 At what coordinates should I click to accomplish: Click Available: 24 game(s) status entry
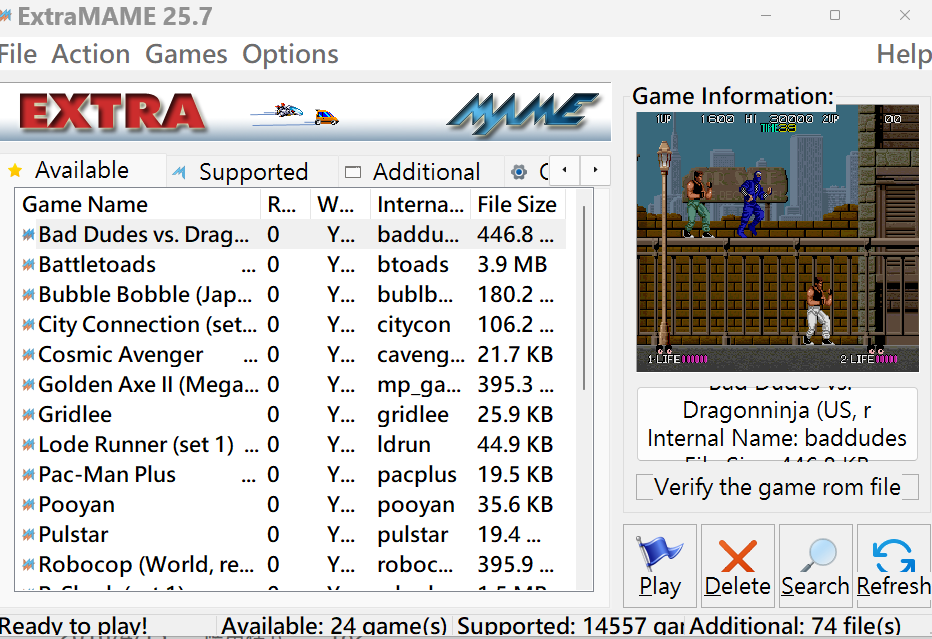coord(334,627)
